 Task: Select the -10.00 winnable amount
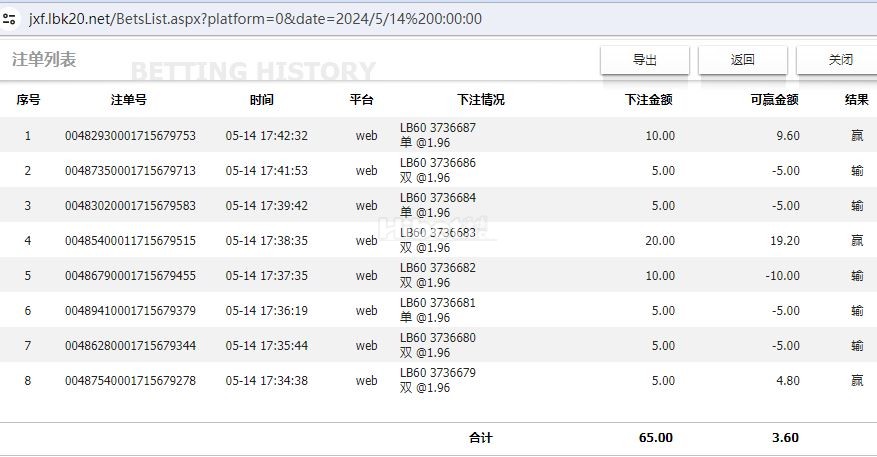pos(782,275)
